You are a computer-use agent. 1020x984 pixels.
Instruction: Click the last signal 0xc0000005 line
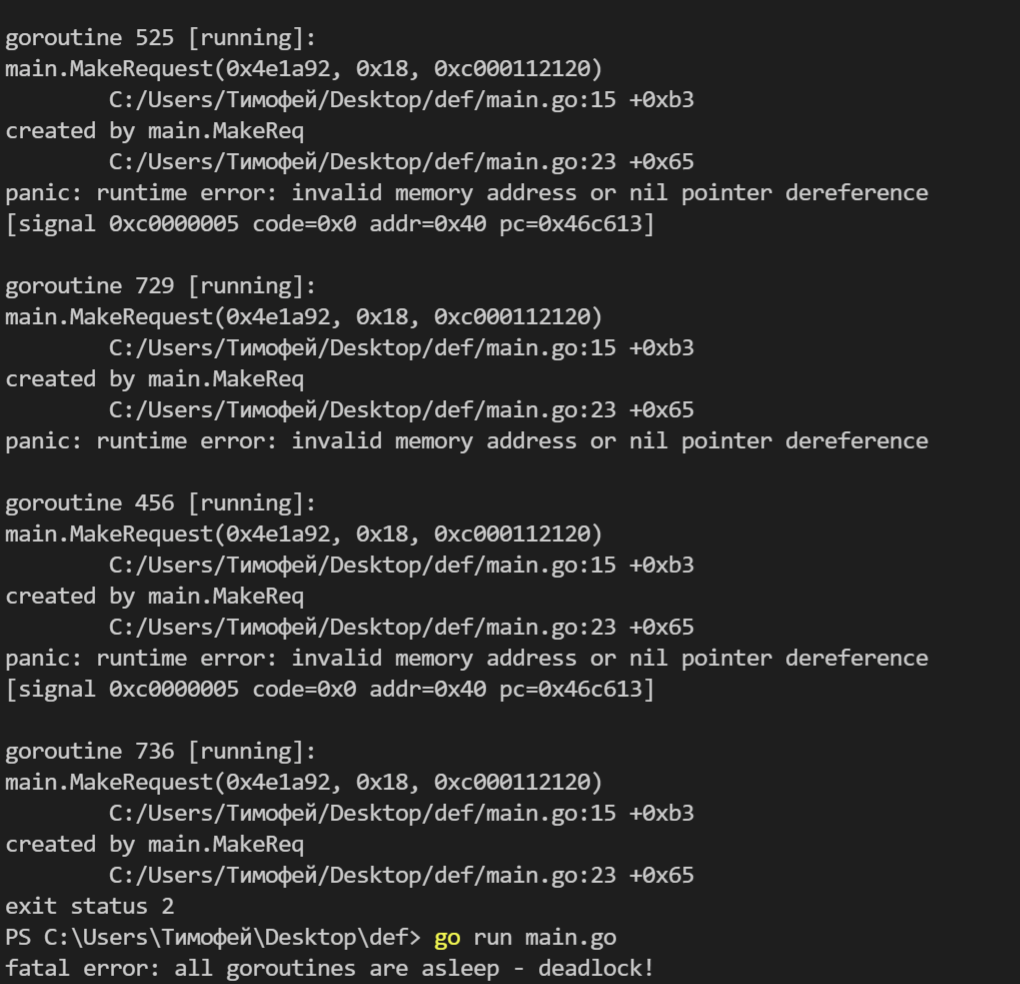click(329, 689)
